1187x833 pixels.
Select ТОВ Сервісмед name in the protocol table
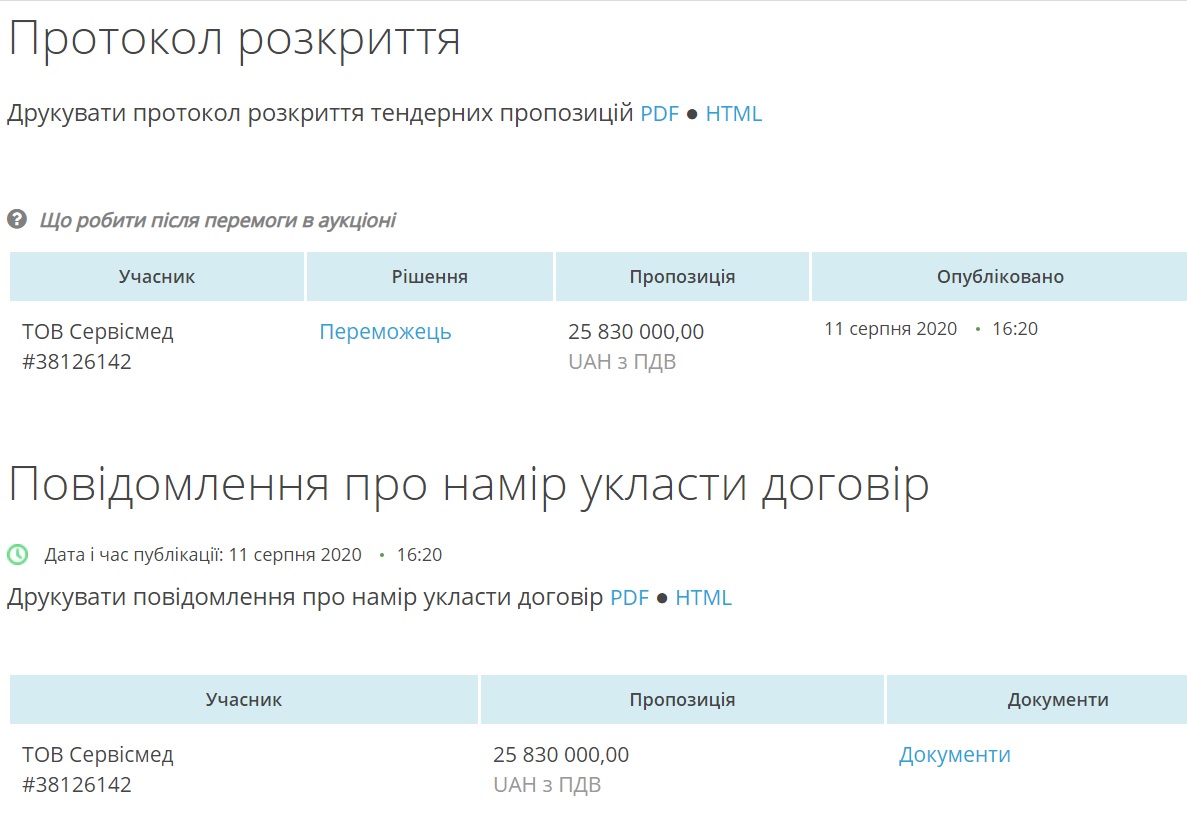point(98,332)
